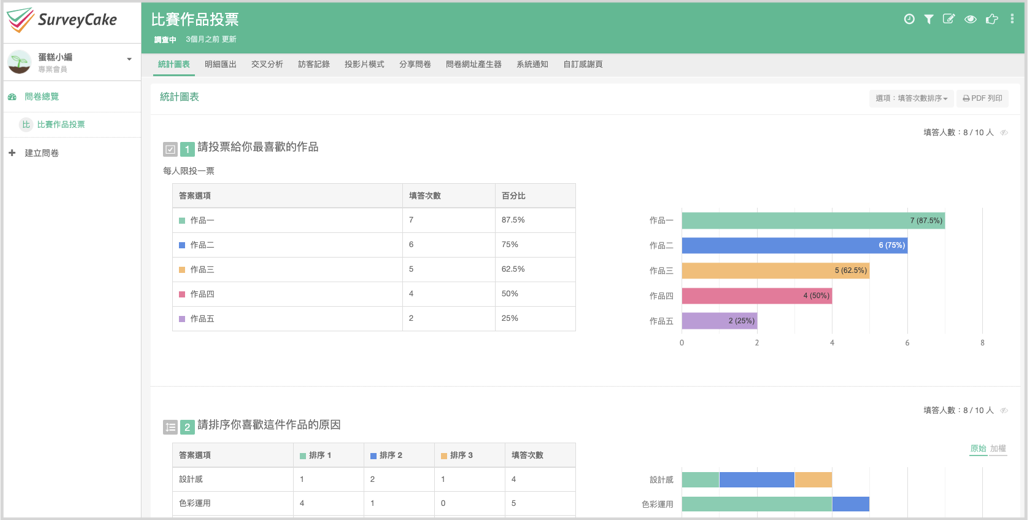1028x520 pixels.
Task: Click the thumbs-up icon in header
Action: [x=992, y=19]
